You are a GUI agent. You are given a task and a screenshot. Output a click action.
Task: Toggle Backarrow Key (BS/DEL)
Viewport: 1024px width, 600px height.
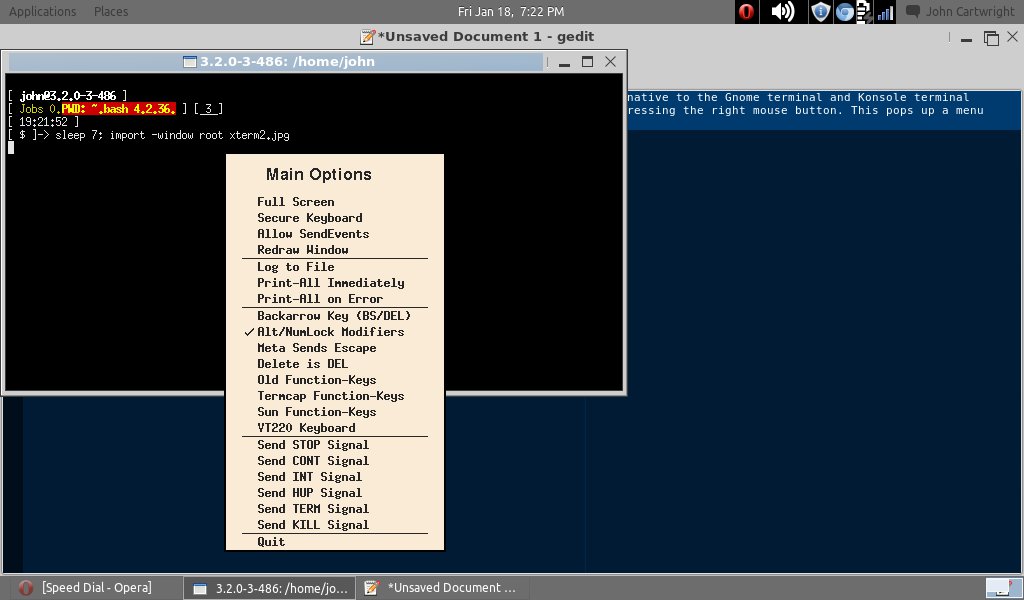click(x=334, y=316)
